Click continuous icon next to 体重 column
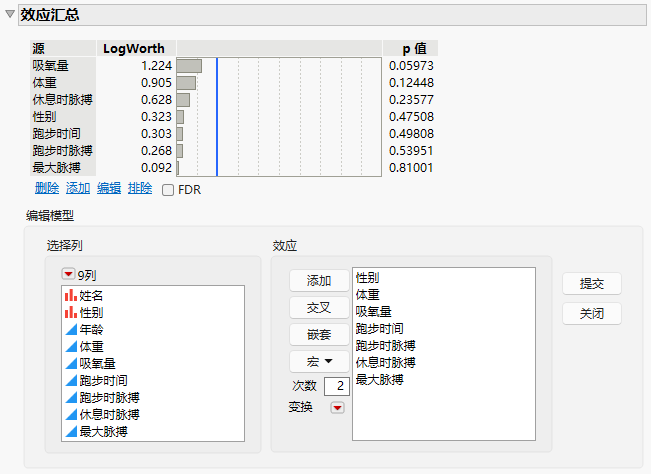 [x=71, y=347]
